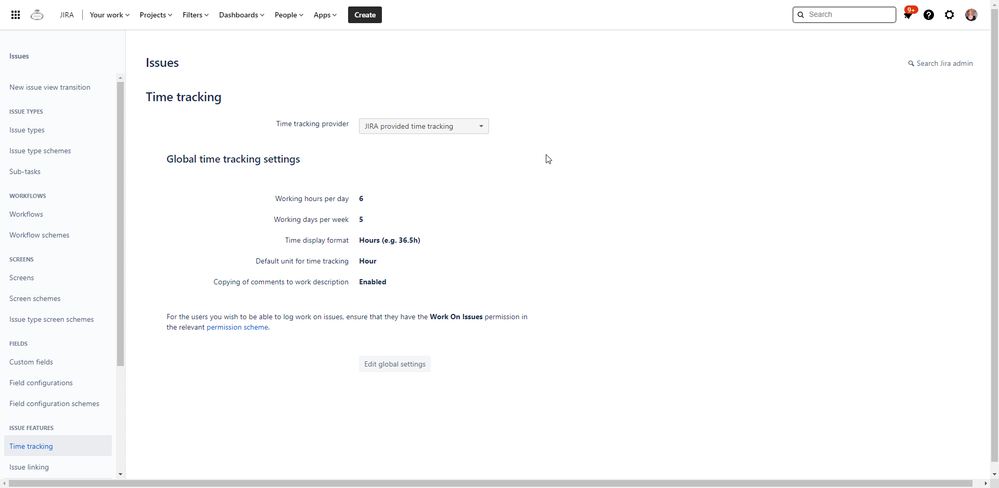Click the Enabled value for comment copying
This screenshot has width=999, height=488.
pos(373,282)
